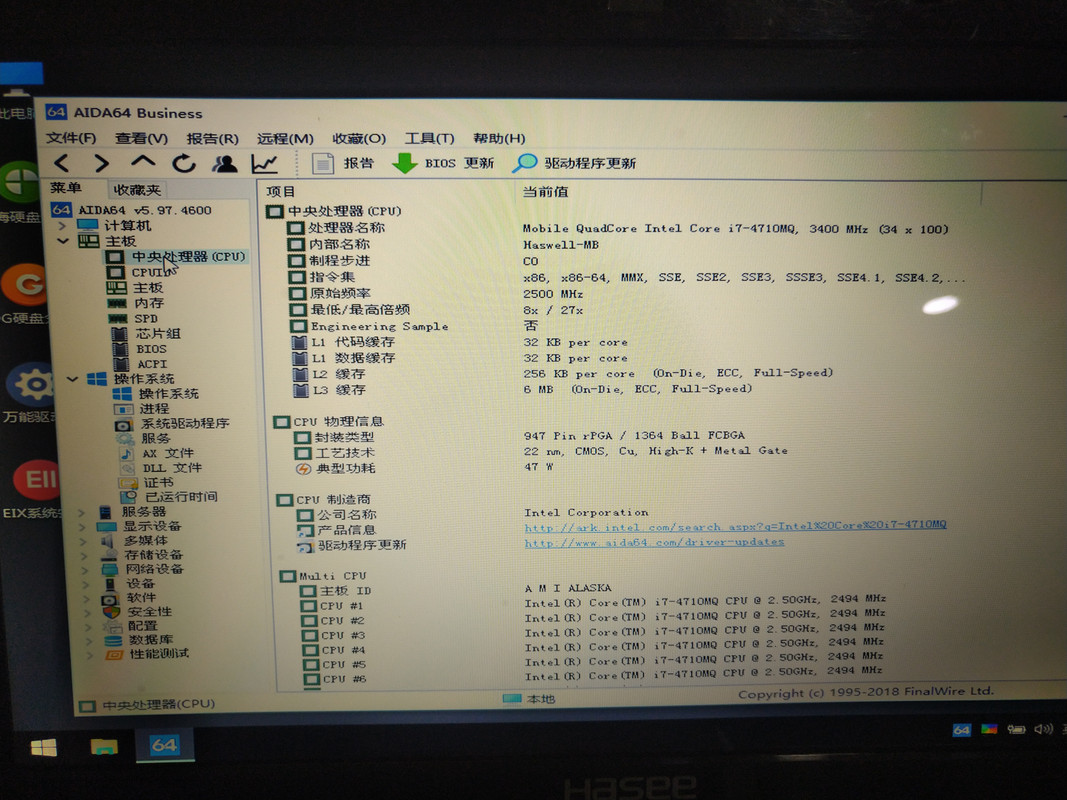Screen dimensions: 1067x800
Task: Open File Explorer from the taskbar
Action: [104, 747]
